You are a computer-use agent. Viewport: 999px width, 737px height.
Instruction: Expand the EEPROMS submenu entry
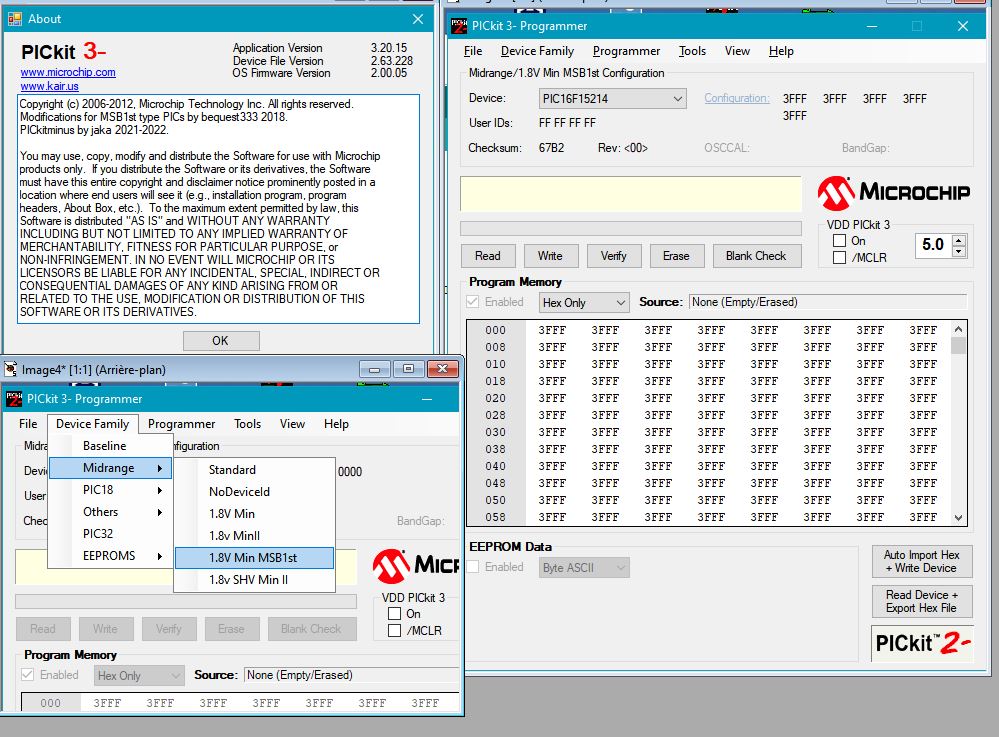(x=110, y=556)
